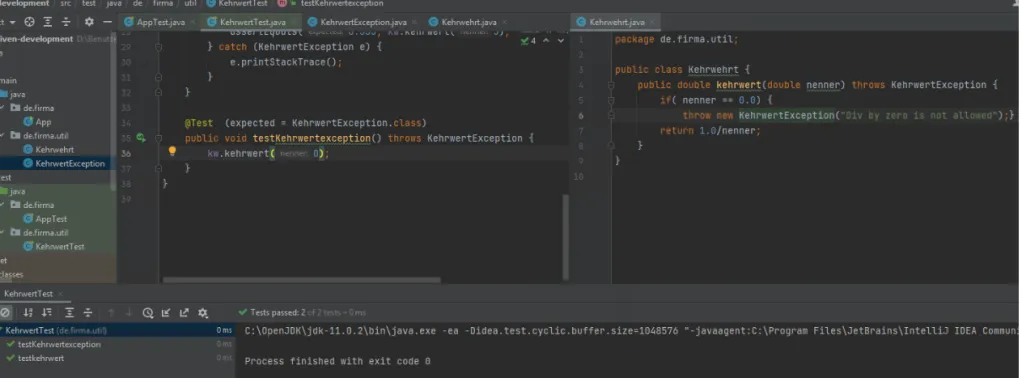Collapse de.firma package under test

(2, 205)
